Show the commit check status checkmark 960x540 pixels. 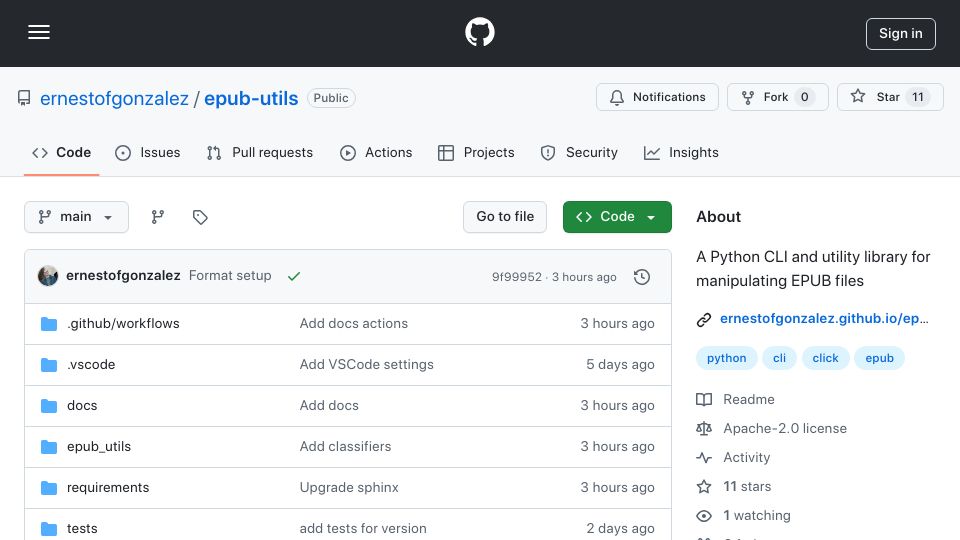tap(294, 276)
